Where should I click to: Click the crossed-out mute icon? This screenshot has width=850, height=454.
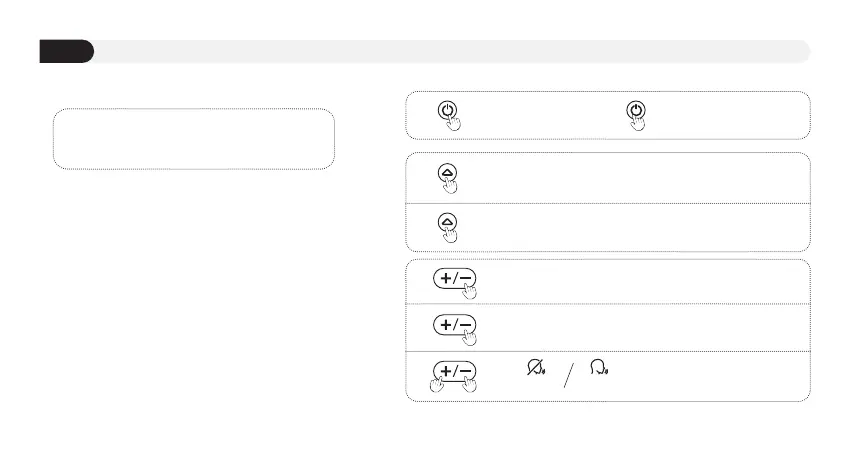[x=534, y=368]
